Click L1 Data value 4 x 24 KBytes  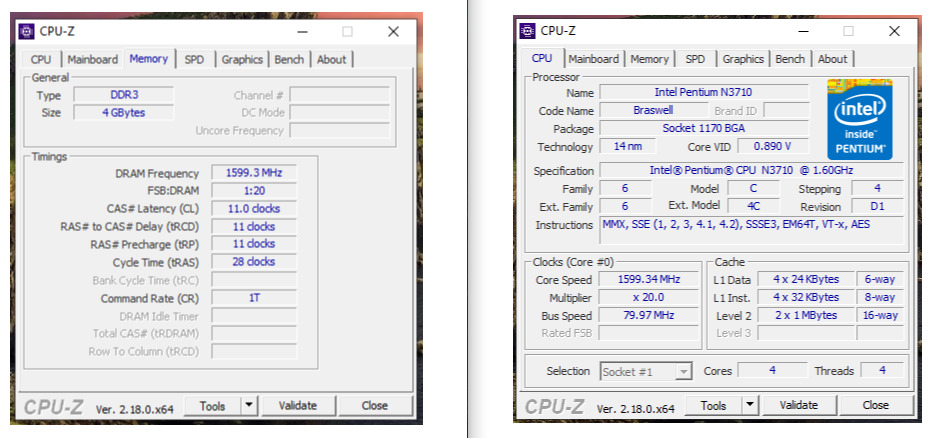tap(806, 279)
